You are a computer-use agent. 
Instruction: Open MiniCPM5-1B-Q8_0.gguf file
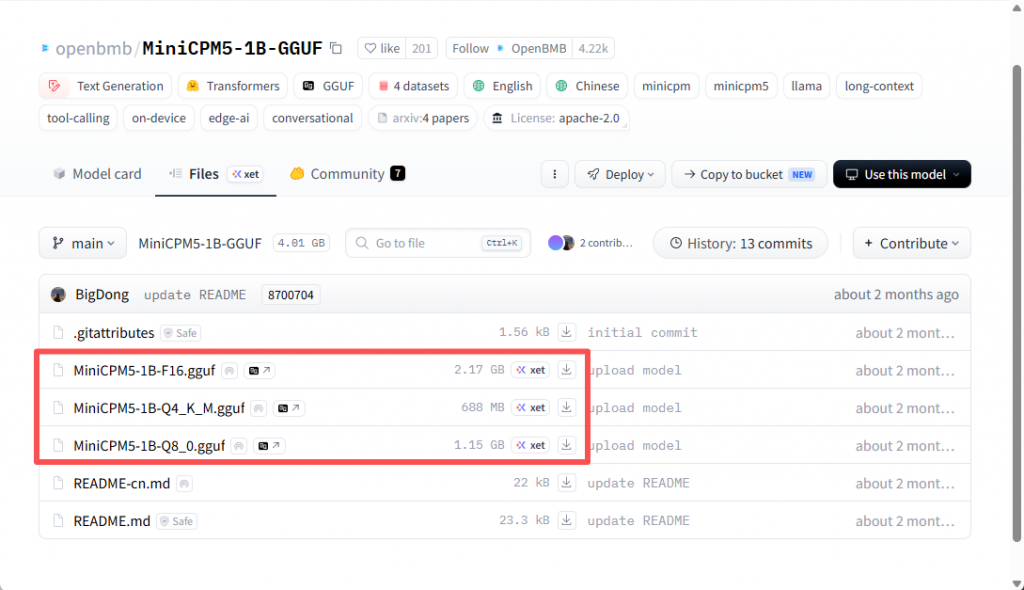click(149, 446)
